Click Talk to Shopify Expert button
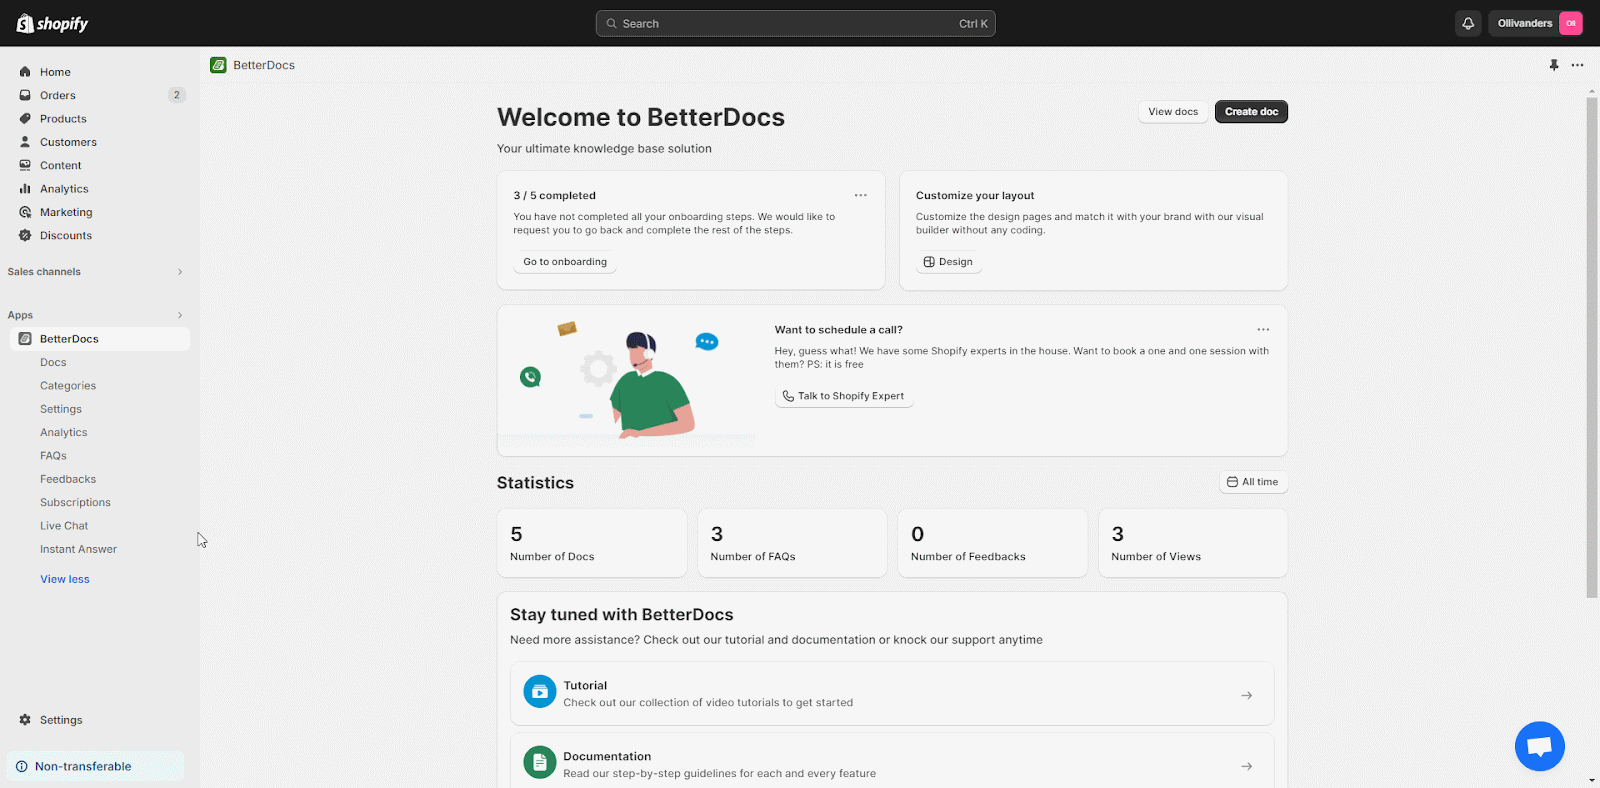Image resolution: width=1600 pixels, height=788 pixels. pos(844,396)
